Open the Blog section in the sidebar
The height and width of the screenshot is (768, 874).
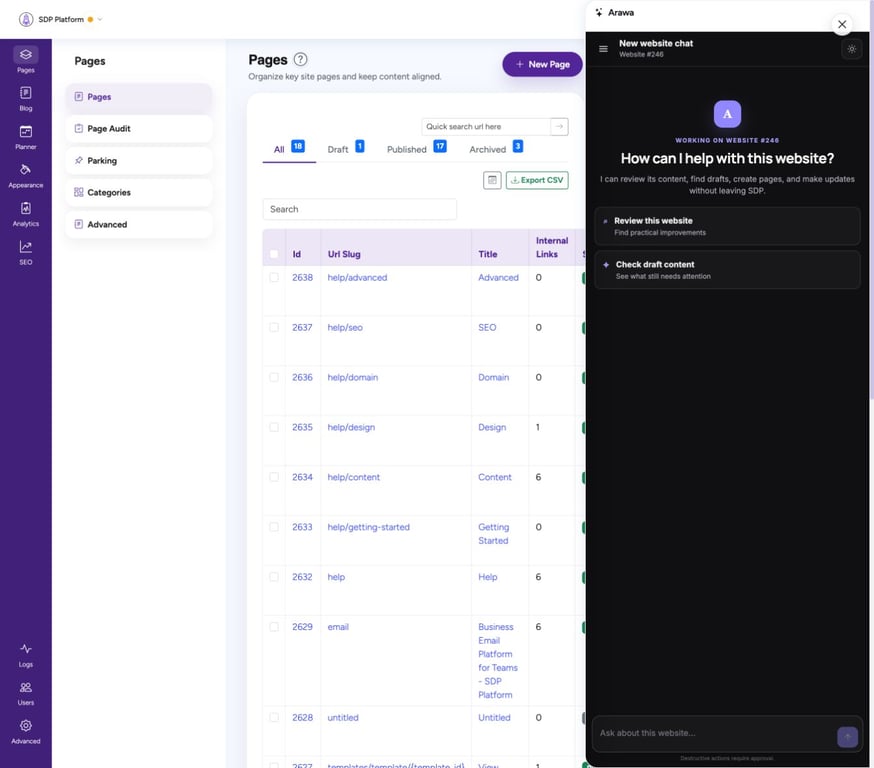click(x=26, y=99)
